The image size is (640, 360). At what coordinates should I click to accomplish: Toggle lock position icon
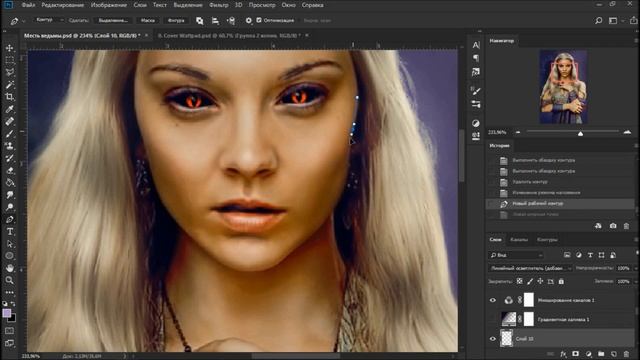tap(540, 281)
